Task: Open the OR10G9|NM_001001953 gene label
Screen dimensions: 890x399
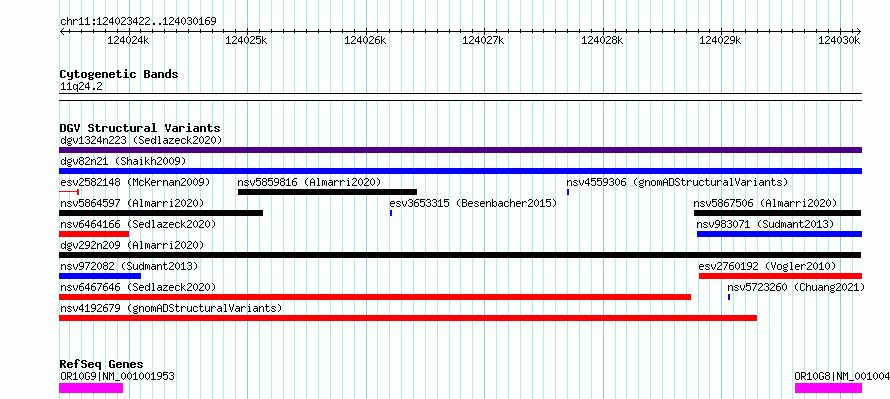Action: click(117, 376)
